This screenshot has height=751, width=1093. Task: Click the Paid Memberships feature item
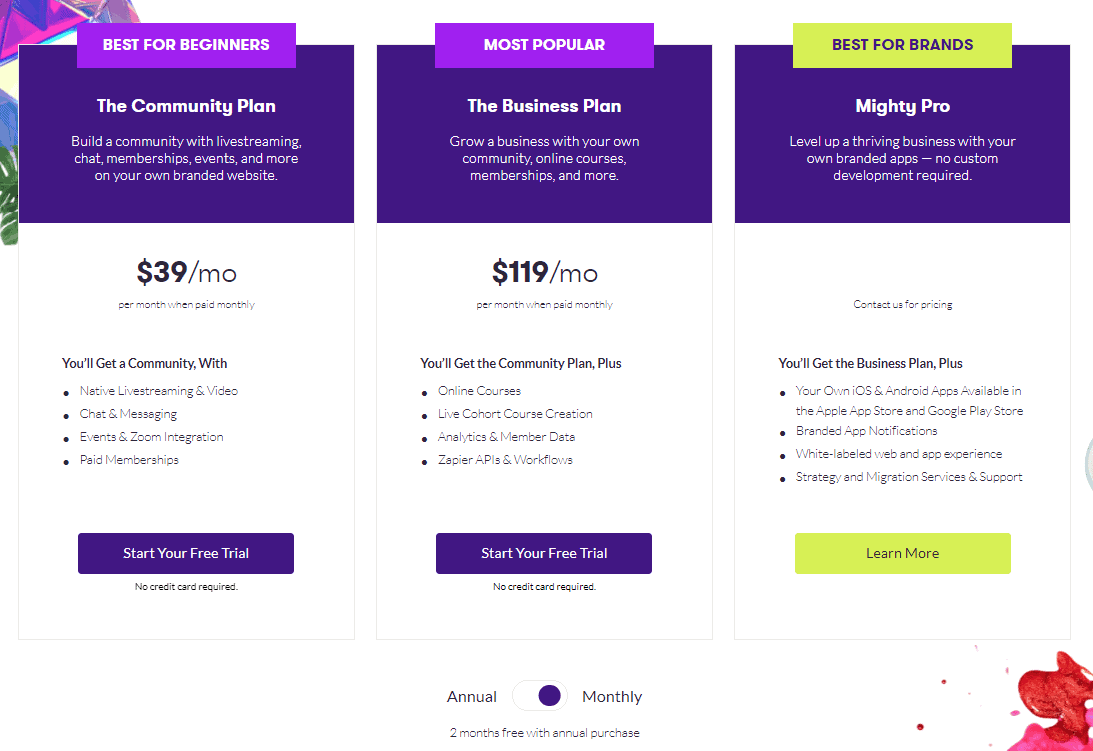[x=129, y=460]
